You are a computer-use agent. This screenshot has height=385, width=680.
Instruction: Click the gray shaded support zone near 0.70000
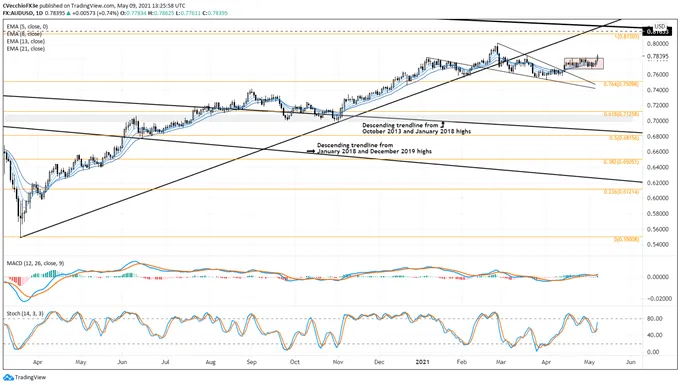(319, 118)
